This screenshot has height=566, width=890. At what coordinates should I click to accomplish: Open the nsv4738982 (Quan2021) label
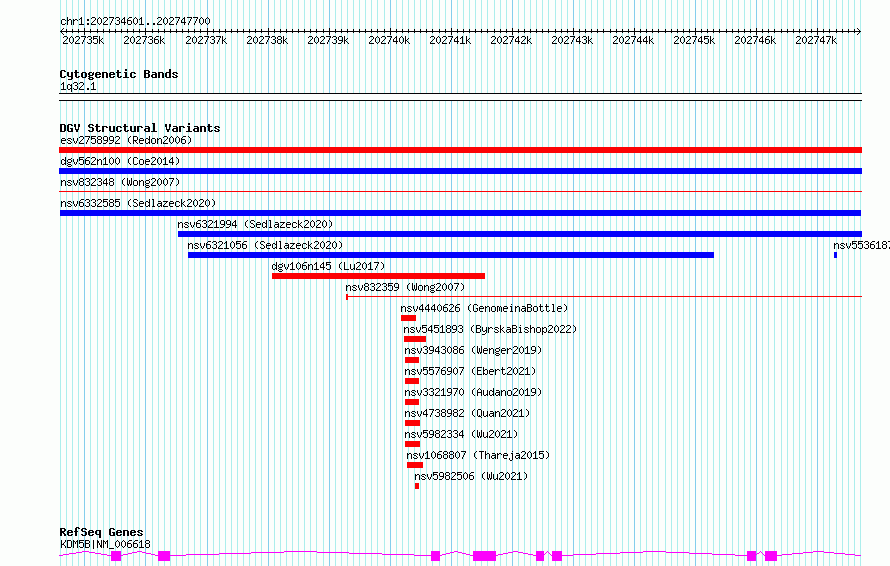click(467, 413)
